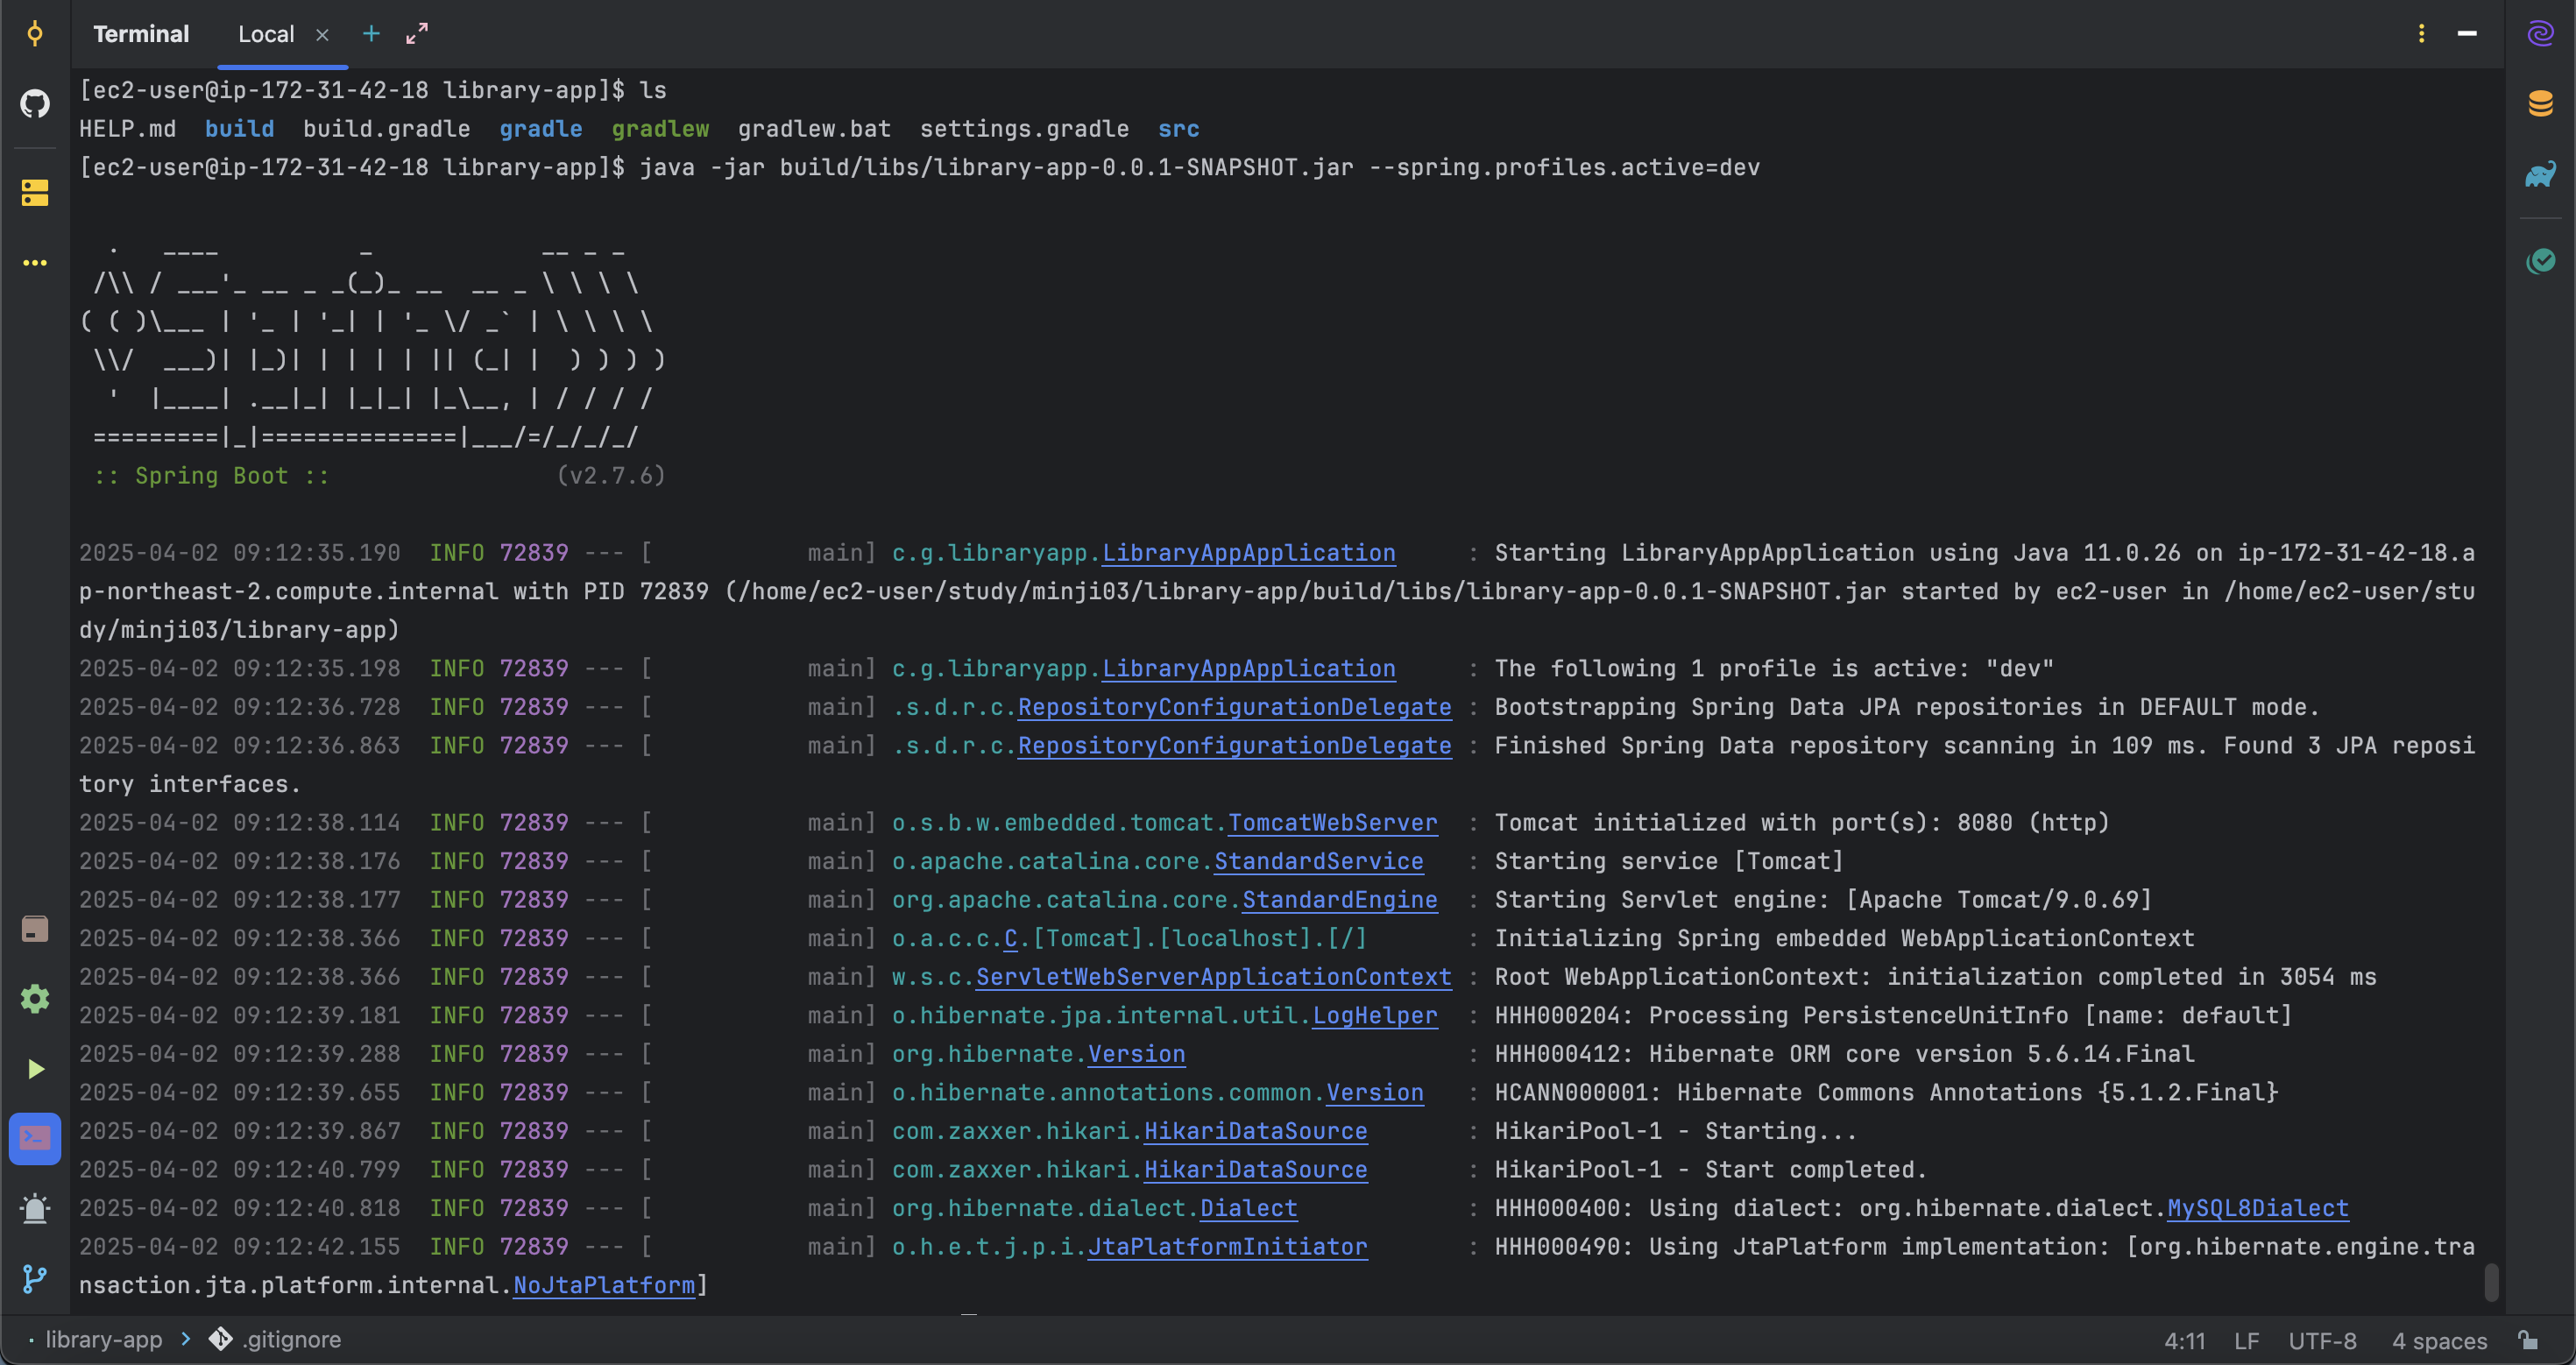Open the coverage checkmark tool icon
The image size is (2576, 1365).
click(x=2540, y=261)
